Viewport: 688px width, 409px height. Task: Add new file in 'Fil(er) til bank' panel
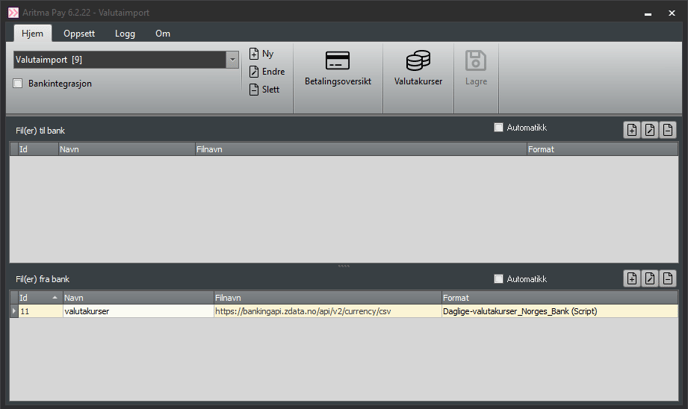pyautogui.click(x=632, y=129)
